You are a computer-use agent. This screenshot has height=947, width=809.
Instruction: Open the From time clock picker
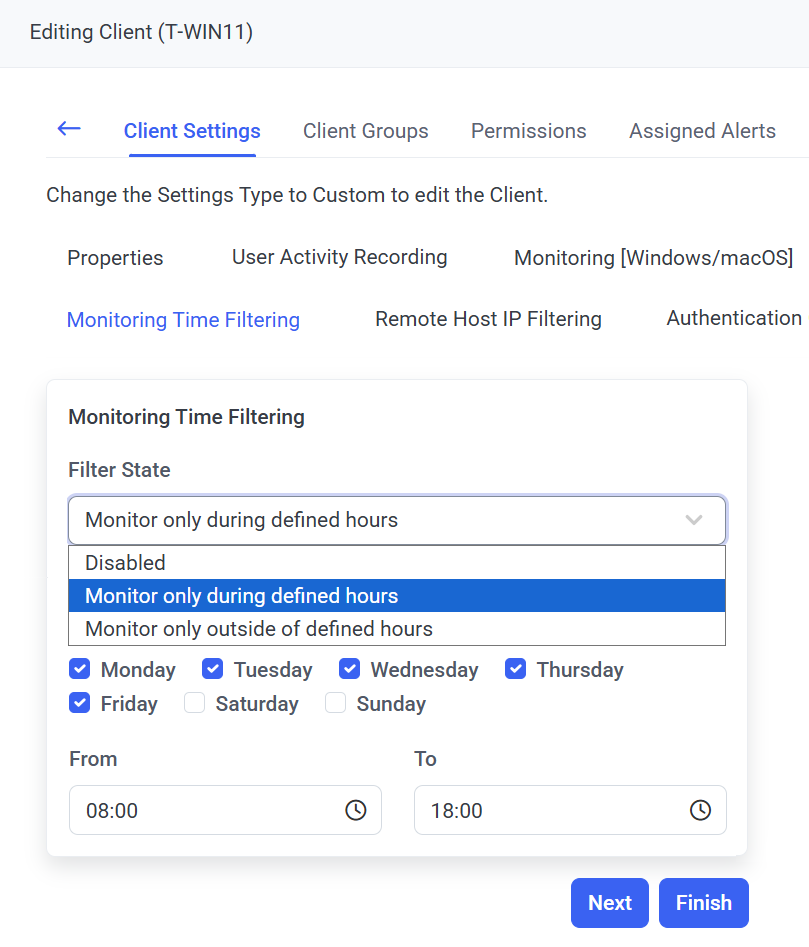[355, 810]
